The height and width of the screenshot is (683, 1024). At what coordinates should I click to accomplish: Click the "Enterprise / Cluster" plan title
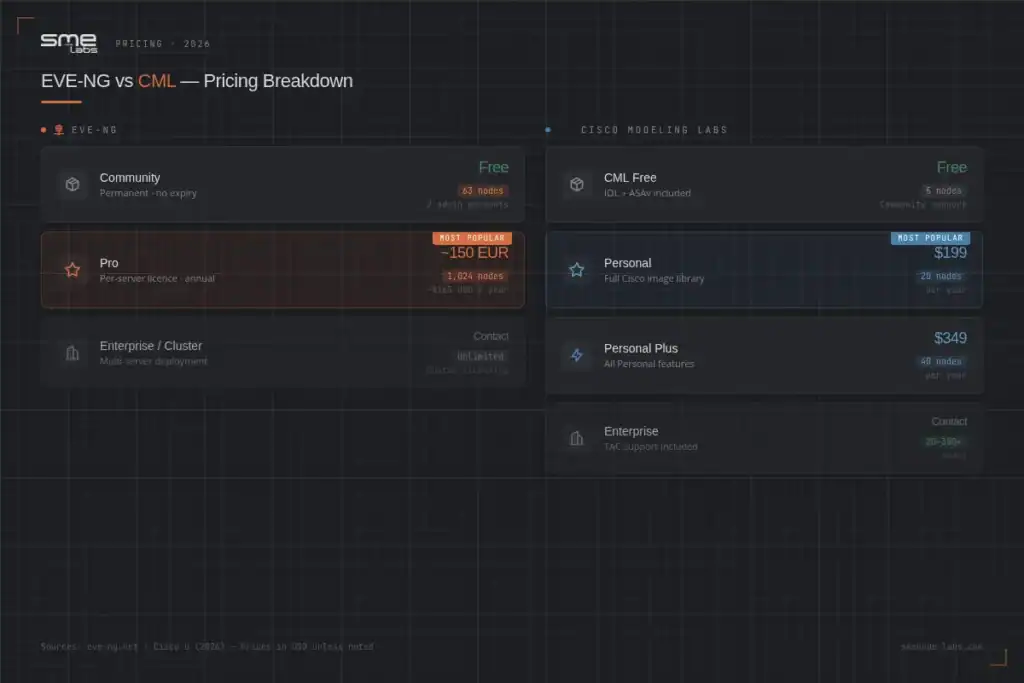click(x=151, y=345)
